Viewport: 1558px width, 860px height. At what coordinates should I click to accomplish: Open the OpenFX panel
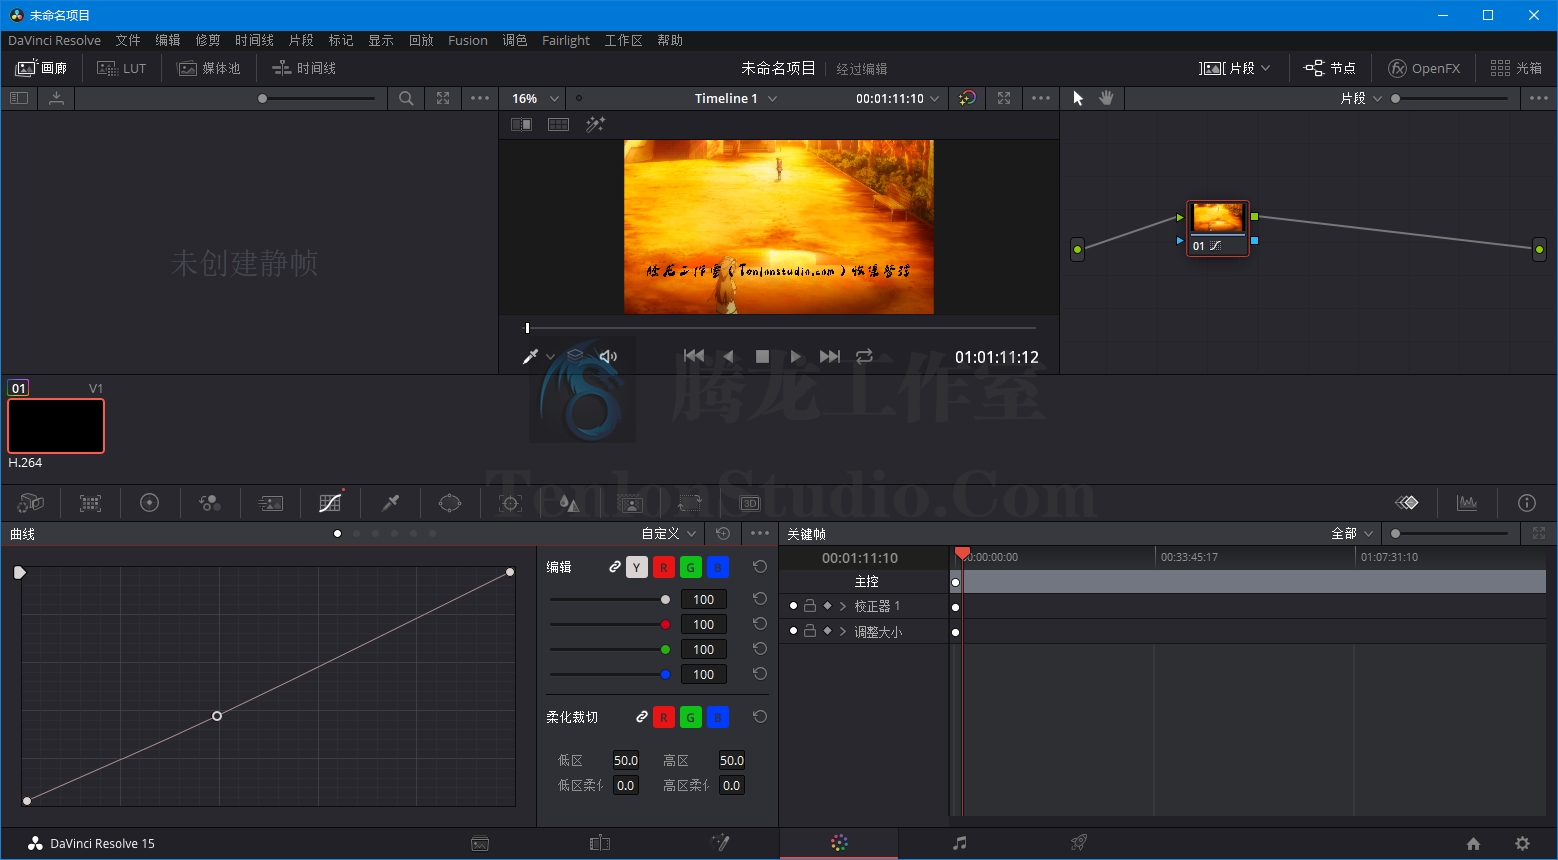pyautogui.click(x=1424, y=68)
